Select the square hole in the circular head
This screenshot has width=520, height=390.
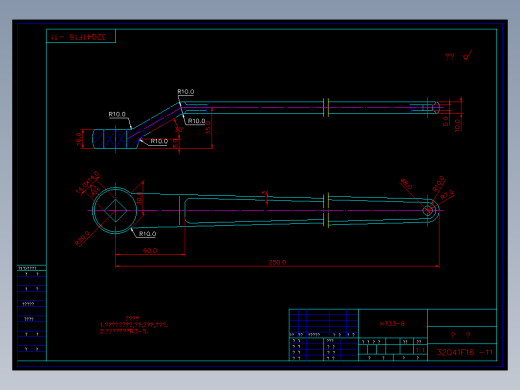click(x=115, y=210)
